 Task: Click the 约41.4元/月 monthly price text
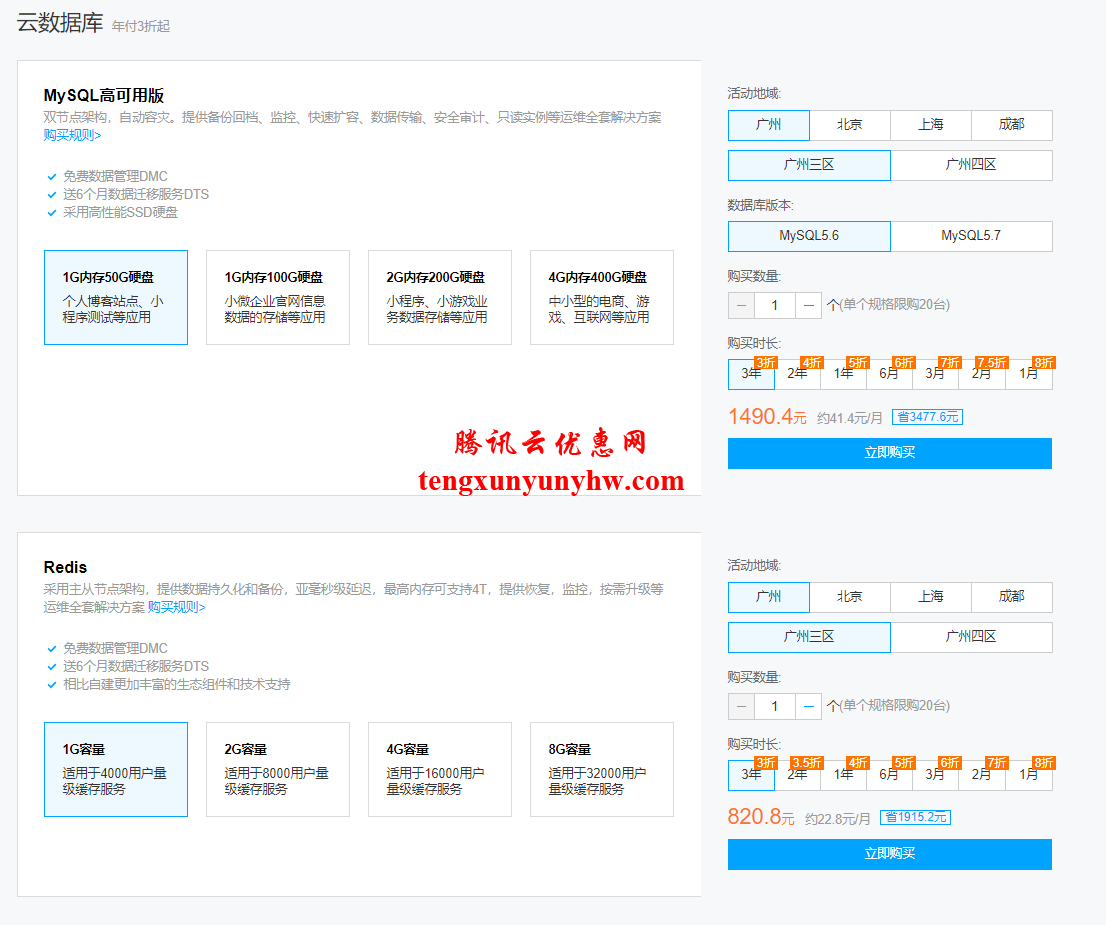849,418
